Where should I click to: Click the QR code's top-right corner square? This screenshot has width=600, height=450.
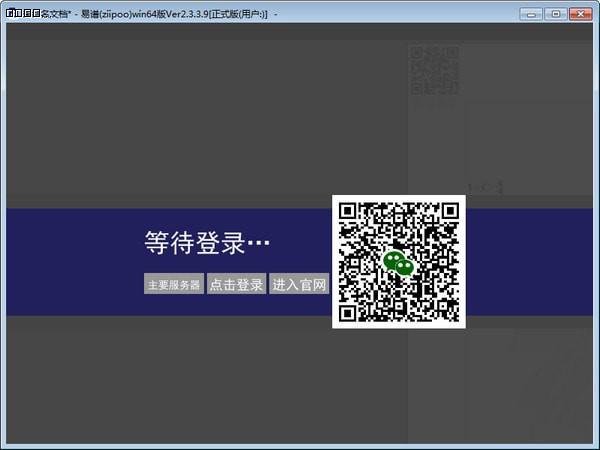click(x=450, y=212)
